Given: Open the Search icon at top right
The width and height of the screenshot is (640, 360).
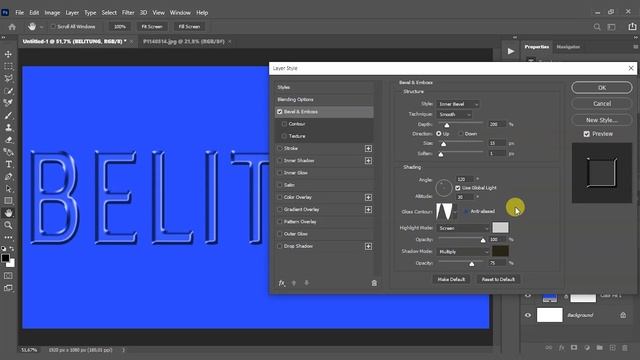Looking at the screenshot, I should pyautogui.click(x=597, y=27).
